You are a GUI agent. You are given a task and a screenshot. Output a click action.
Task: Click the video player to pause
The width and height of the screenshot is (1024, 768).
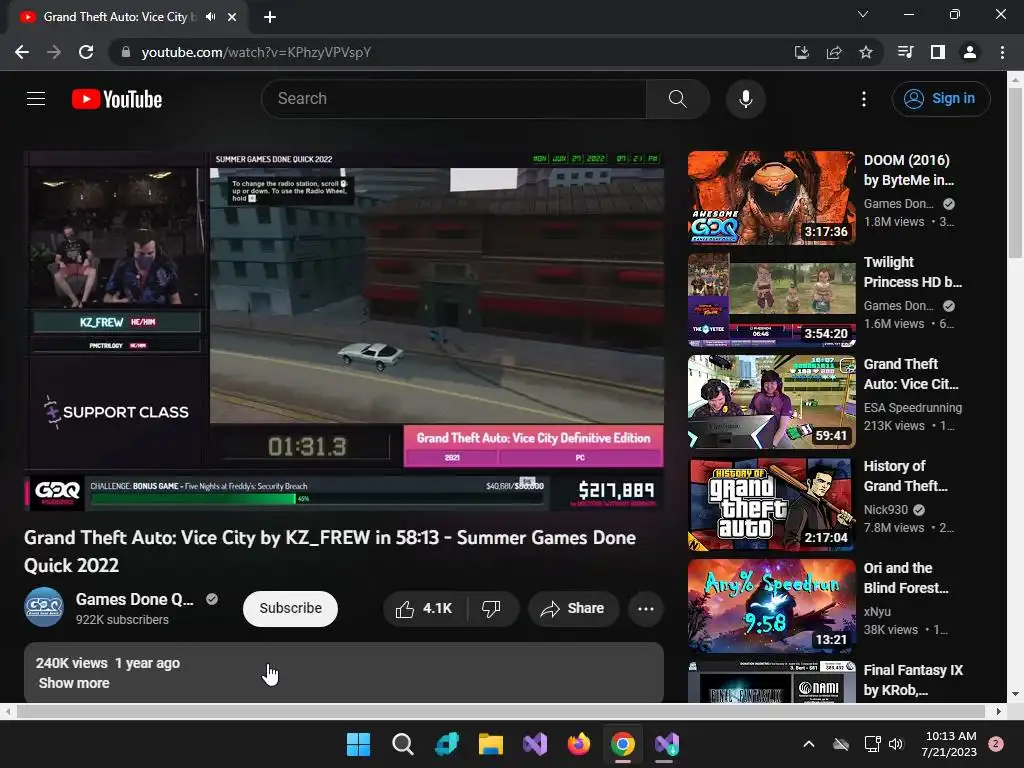[x=344, y=330]
